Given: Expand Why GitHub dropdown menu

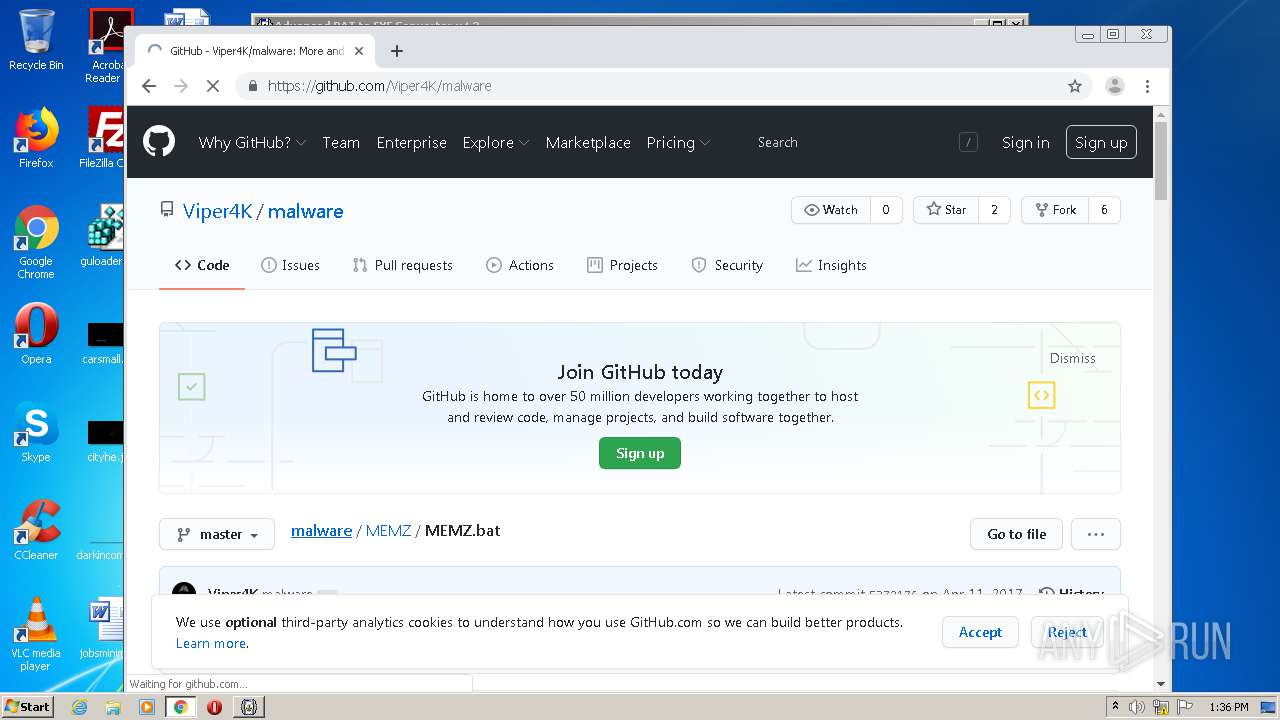Looking at the screenshot, I should (252, 142).
